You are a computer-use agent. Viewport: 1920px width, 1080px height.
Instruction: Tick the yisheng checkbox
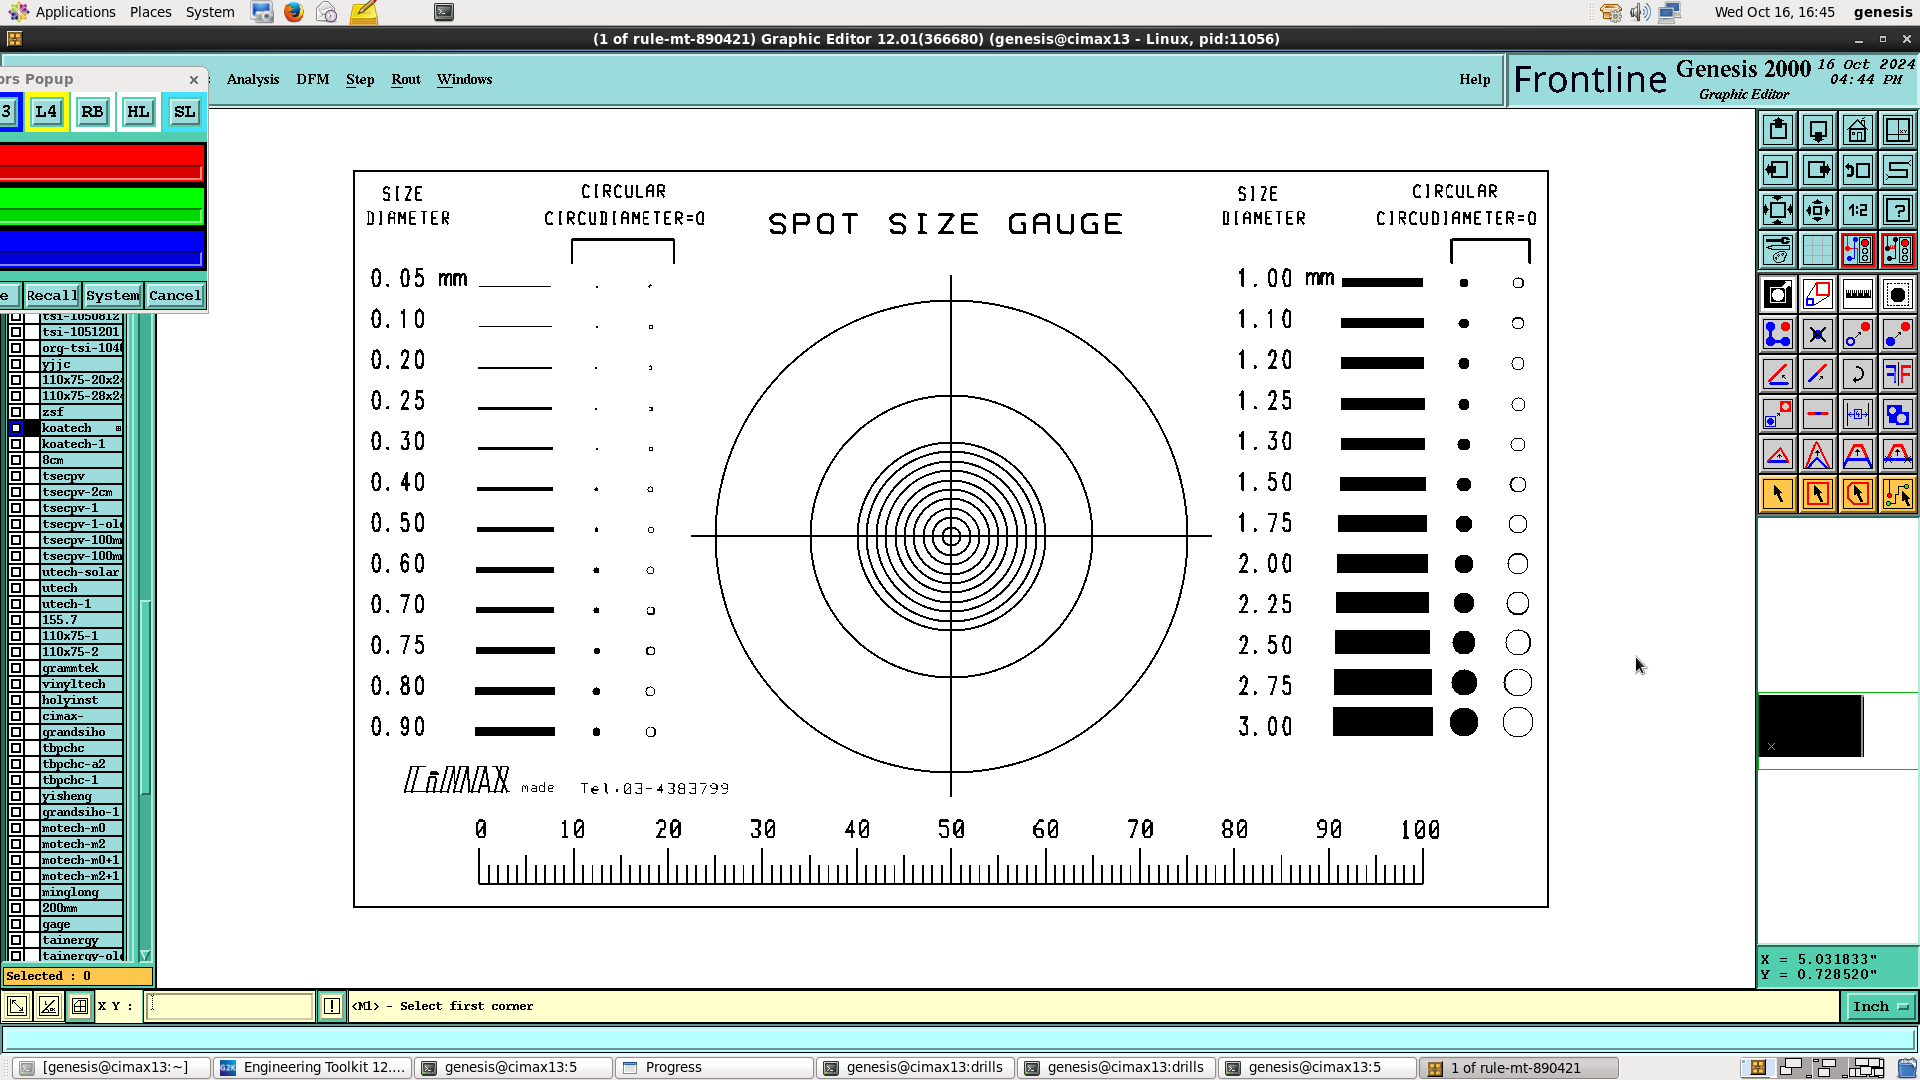(x=16, y=796)
